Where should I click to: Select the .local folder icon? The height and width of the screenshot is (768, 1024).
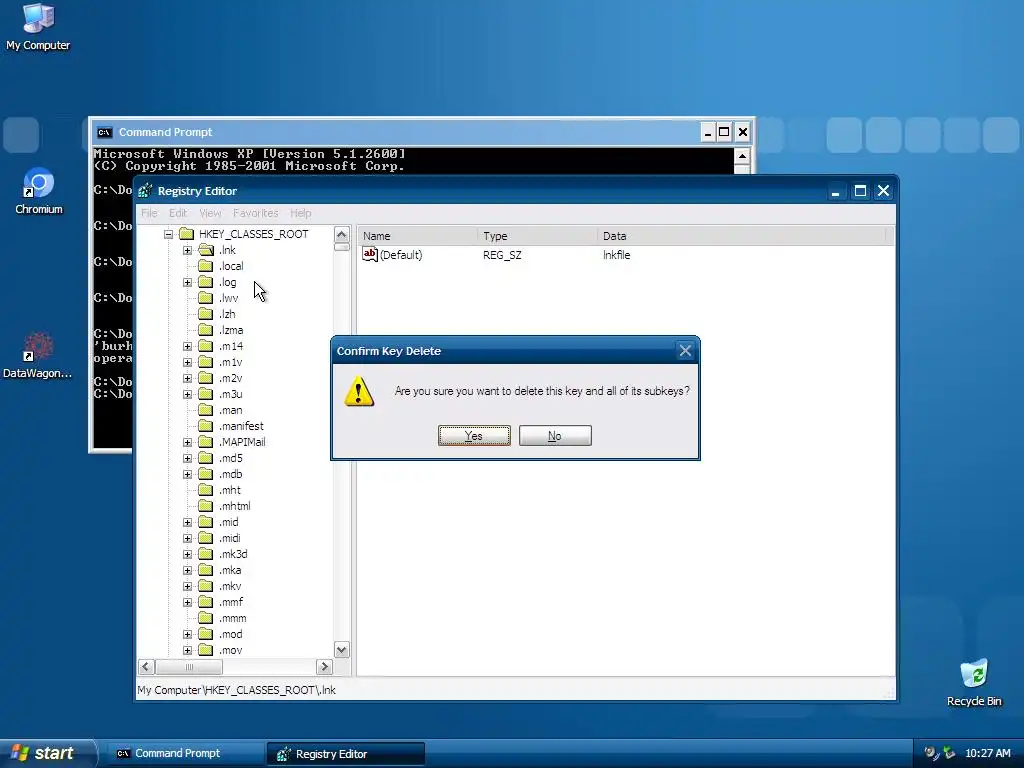pos(206,266)
